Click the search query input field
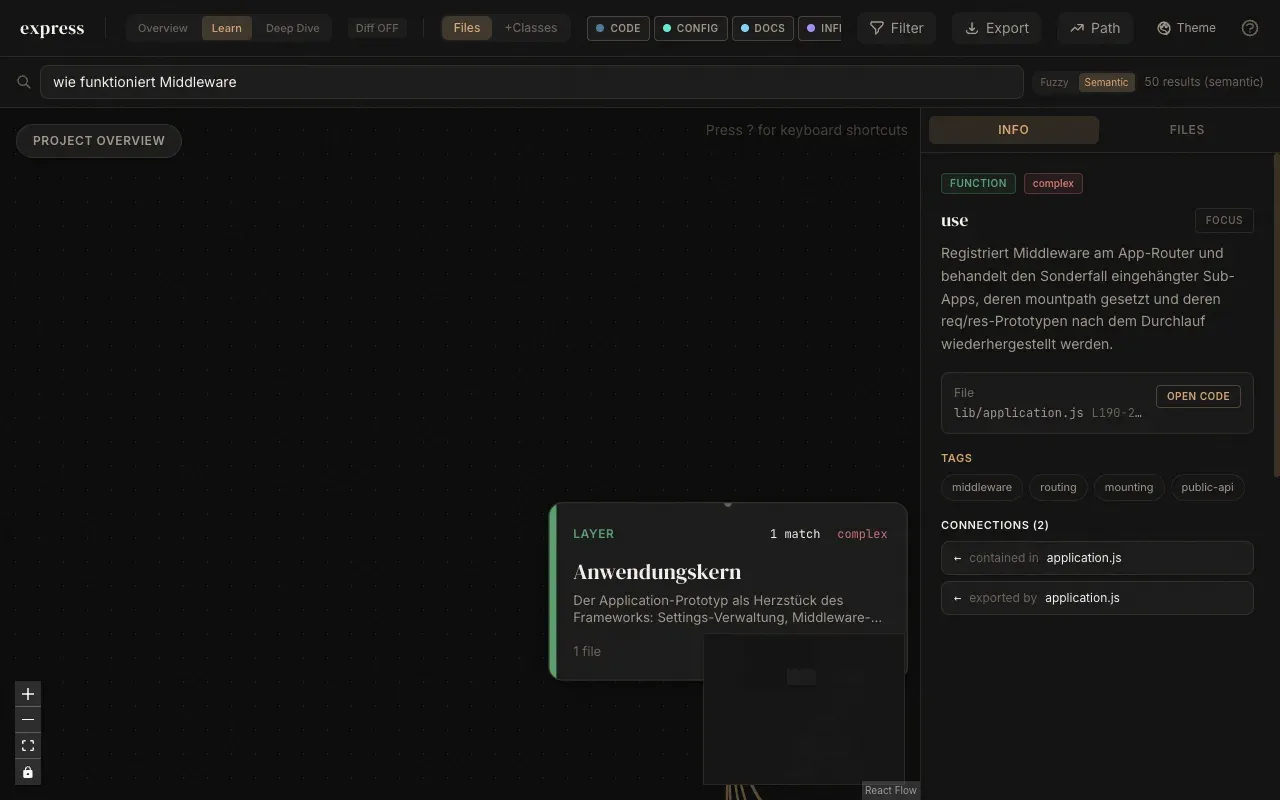 click(x=531, y=82)
